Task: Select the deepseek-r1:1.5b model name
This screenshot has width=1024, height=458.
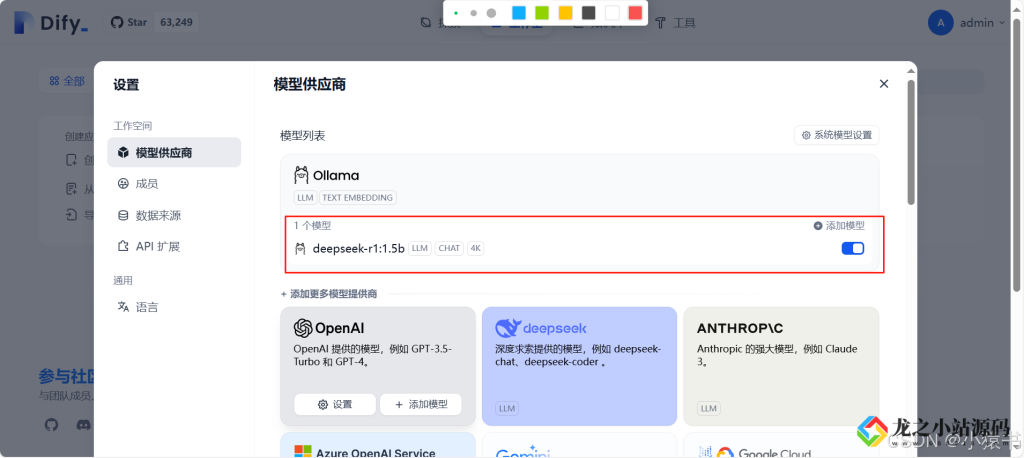Action: click(x=359, y=248)
